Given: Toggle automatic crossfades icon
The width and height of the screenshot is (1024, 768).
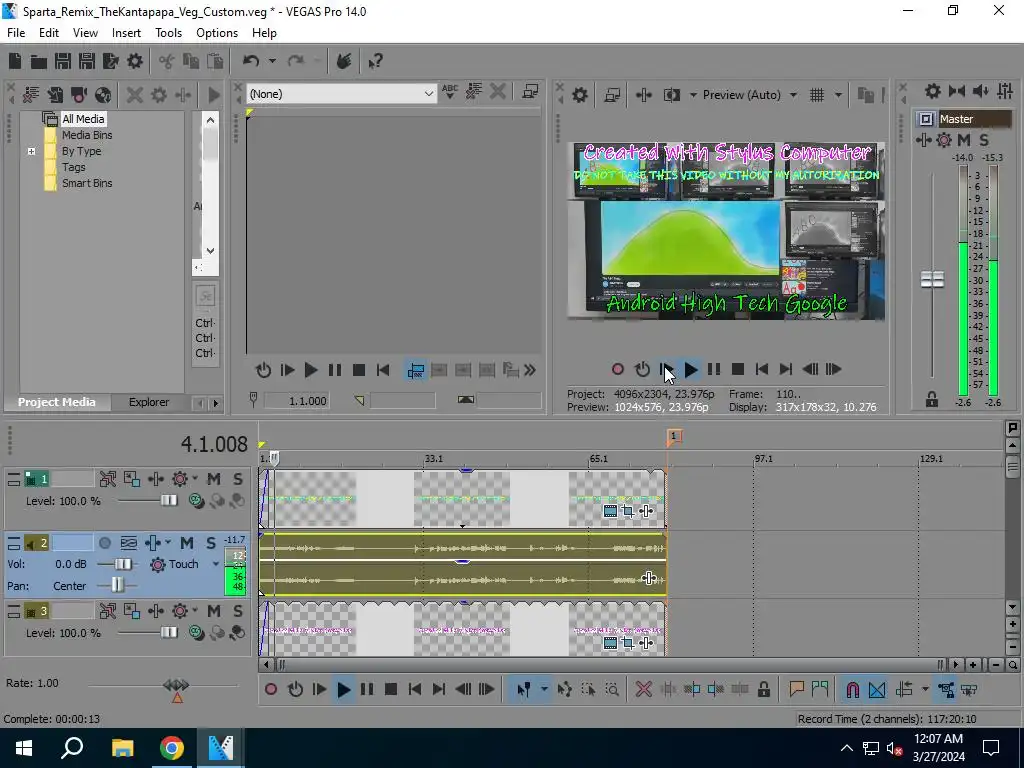Looking at the screenshot, I should pyautogui.click(x=877, y=689).
